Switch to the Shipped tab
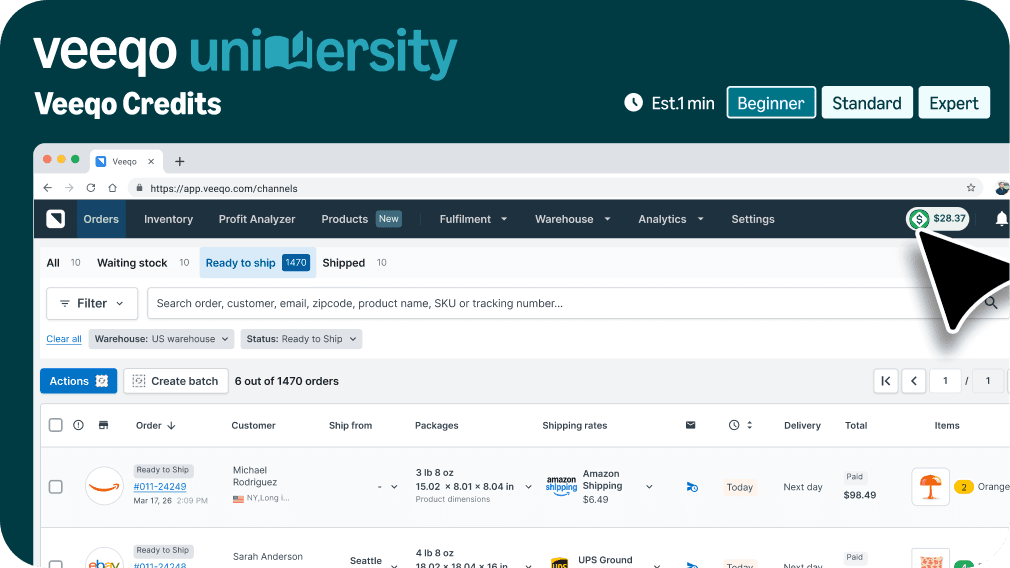The width and height of the screenshot is (1010, 568). [x=354, y=263]
